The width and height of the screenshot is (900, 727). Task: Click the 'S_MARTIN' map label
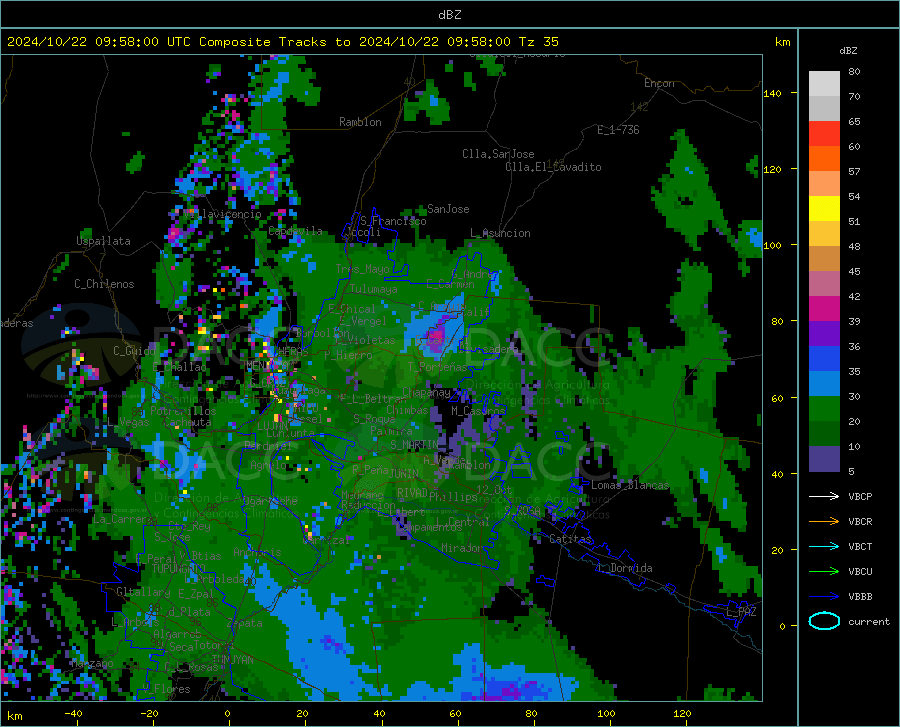(414, 445)
